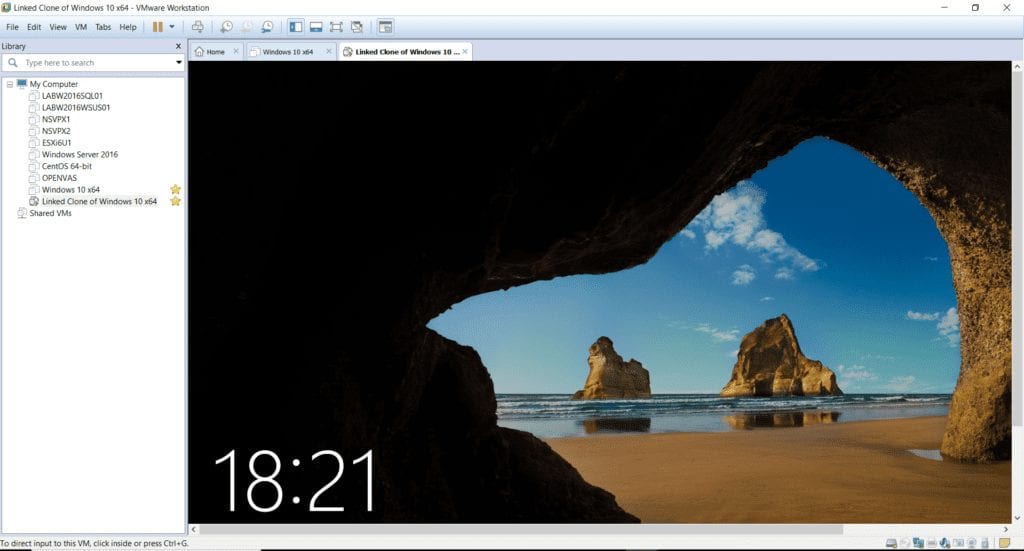This screenshot has width=1024, height=551.
Task: Select the LABW2016SQL01 virtual machine
Action: 72,96
